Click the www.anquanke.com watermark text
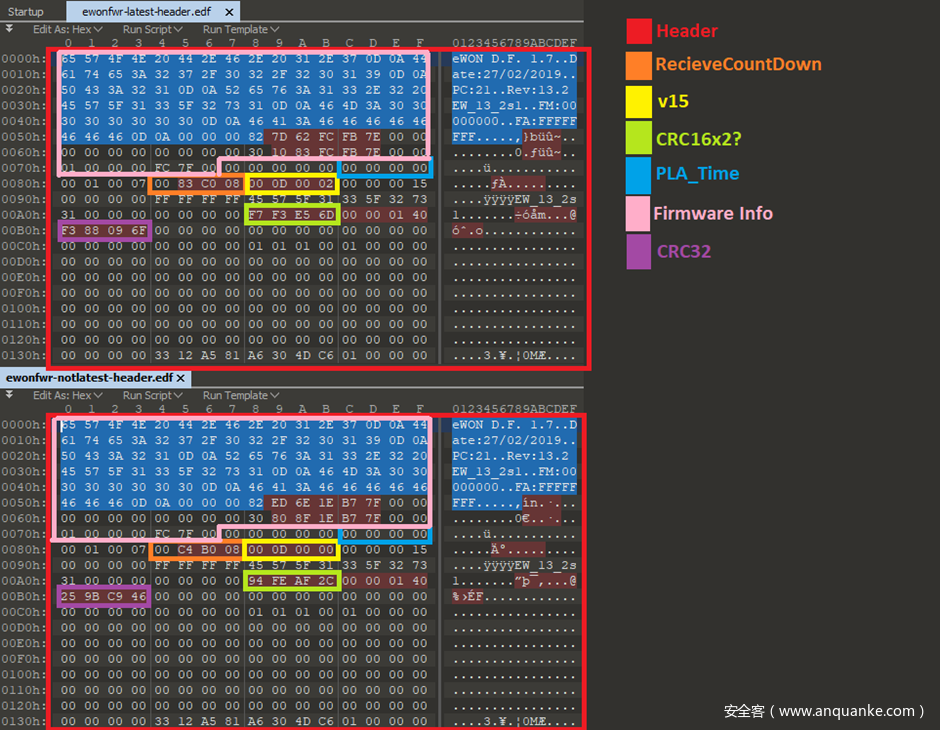The width and height of the screenshot is (940, 730). (825, 711)
